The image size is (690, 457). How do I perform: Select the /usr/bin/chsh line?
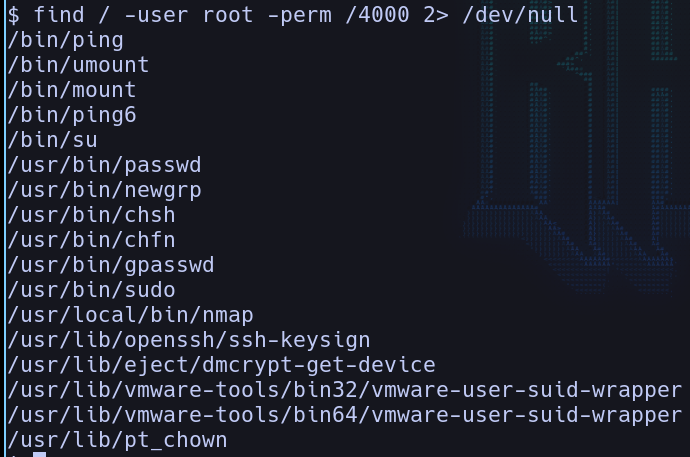click(x=90, y=215)
